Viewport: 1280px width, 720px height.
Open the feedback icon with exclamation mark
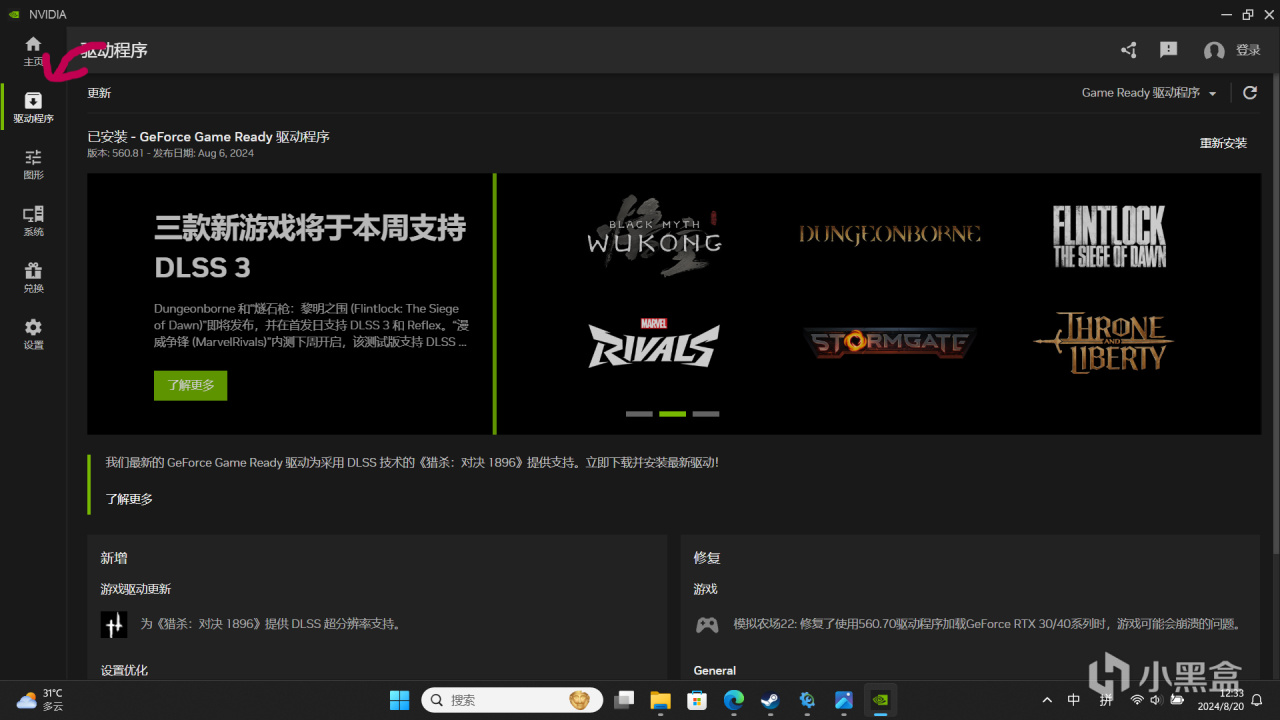pos(1168,50)
